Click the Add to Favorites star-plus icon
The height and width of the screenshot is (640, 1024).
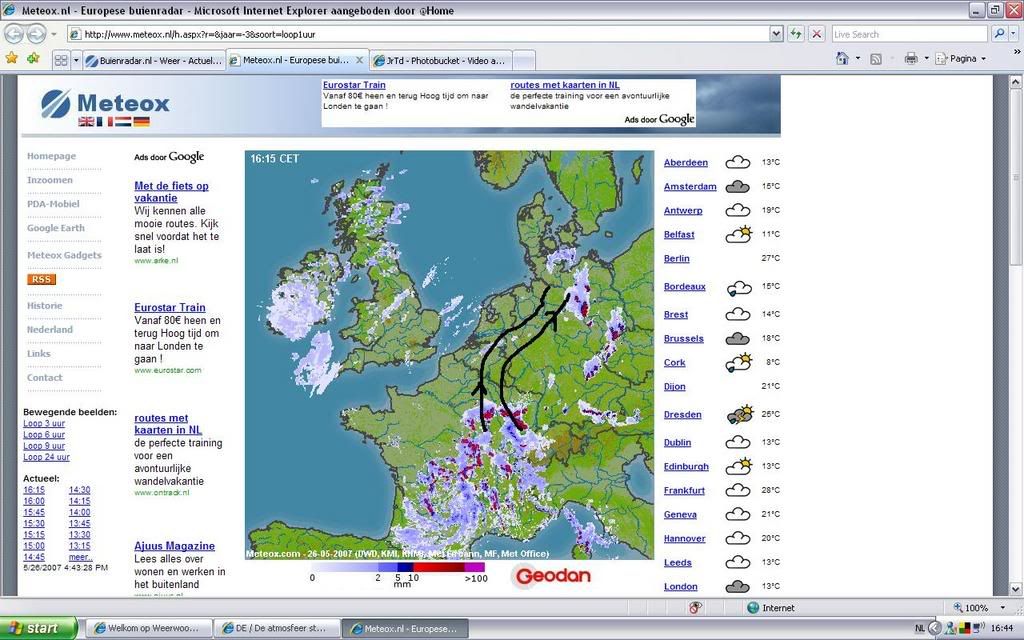(x=33, y=59)
